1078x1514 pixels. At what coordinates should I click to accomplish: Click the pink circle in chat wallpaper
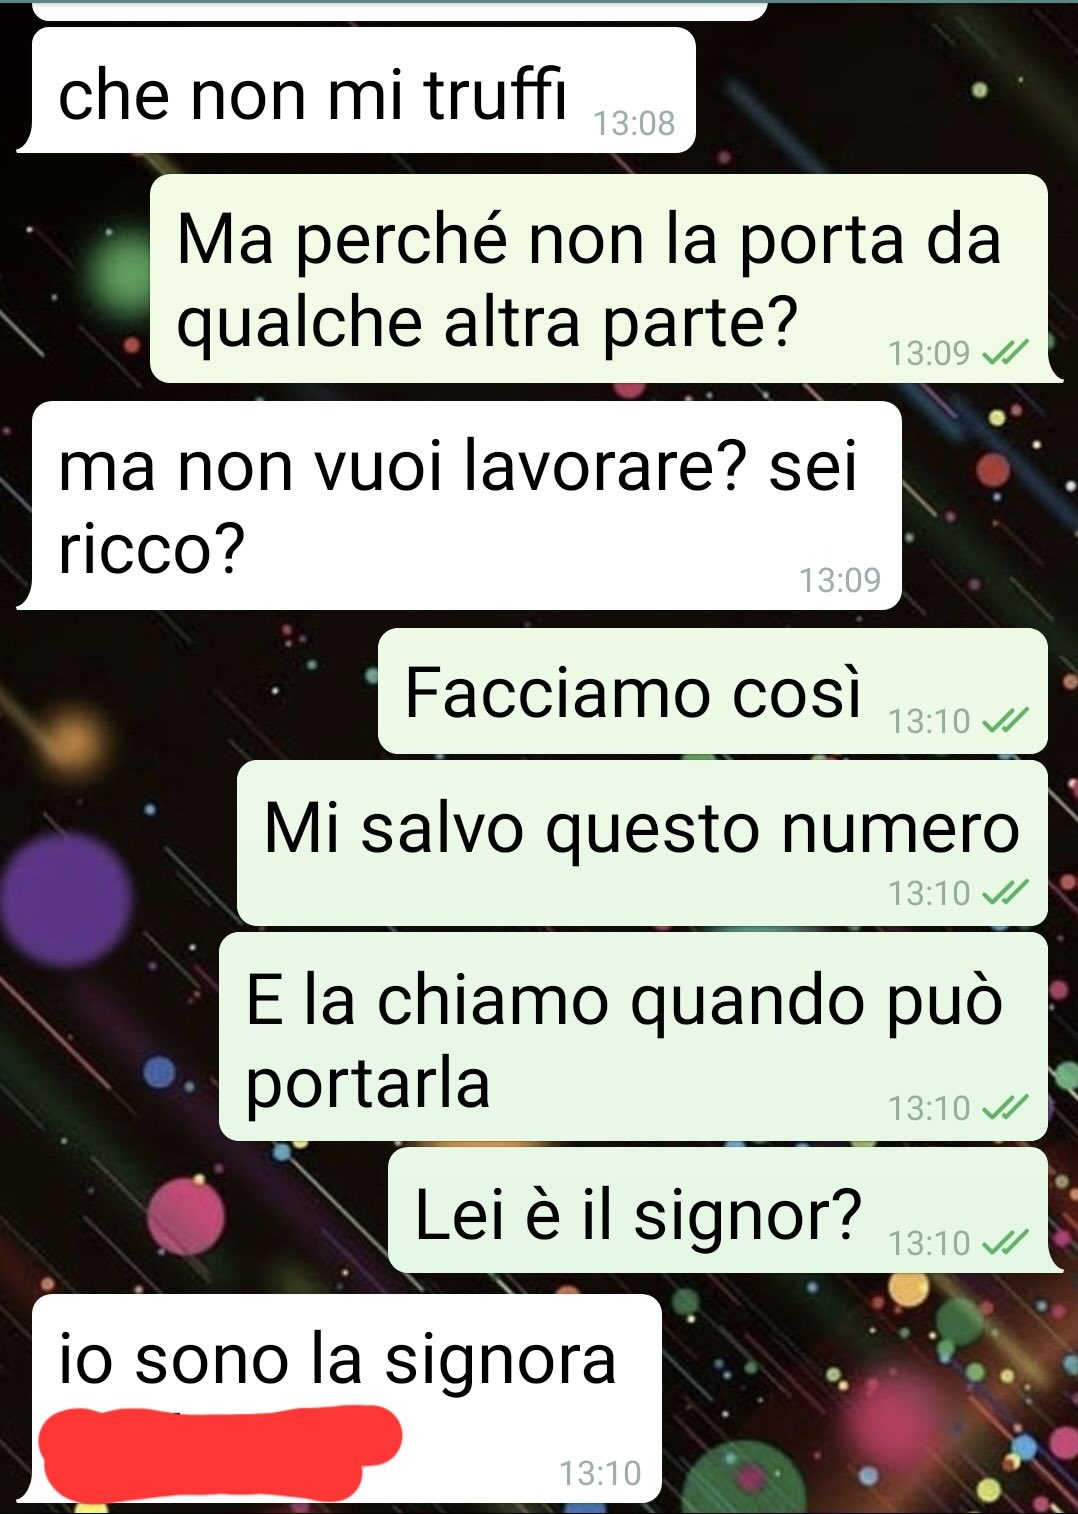click(x=186, y=1216)
